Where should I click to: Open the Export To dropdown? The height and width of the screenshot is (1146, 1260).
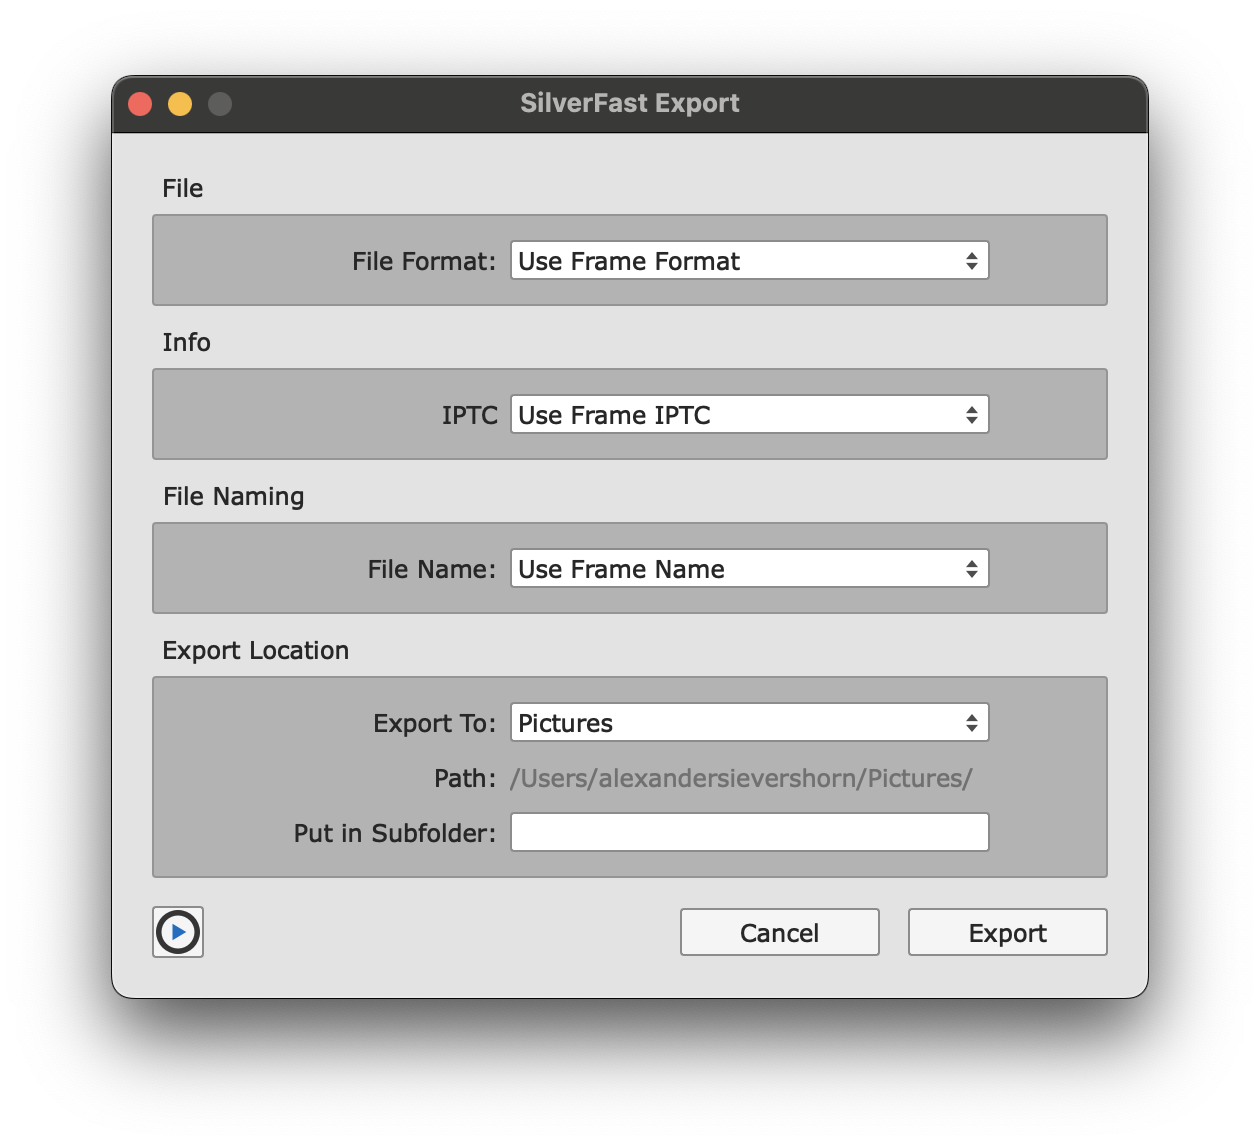750,723
